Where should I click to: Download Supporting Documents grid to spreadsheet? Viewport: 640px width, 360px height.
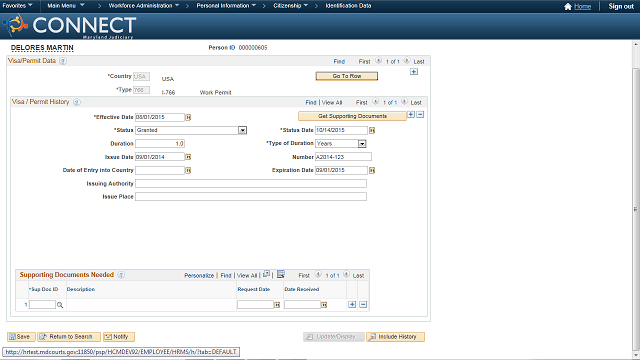[281, 274]
